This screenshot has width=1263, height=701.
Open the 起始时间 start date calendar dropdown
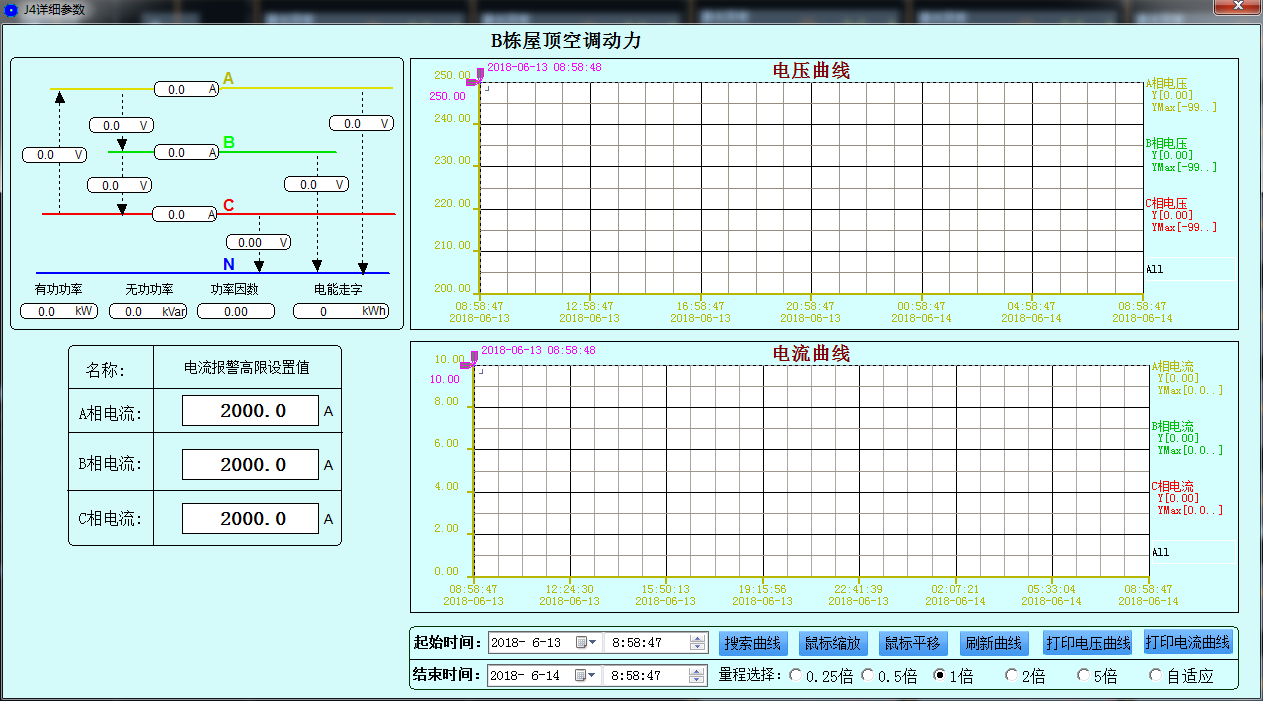[x=594, y=643]
